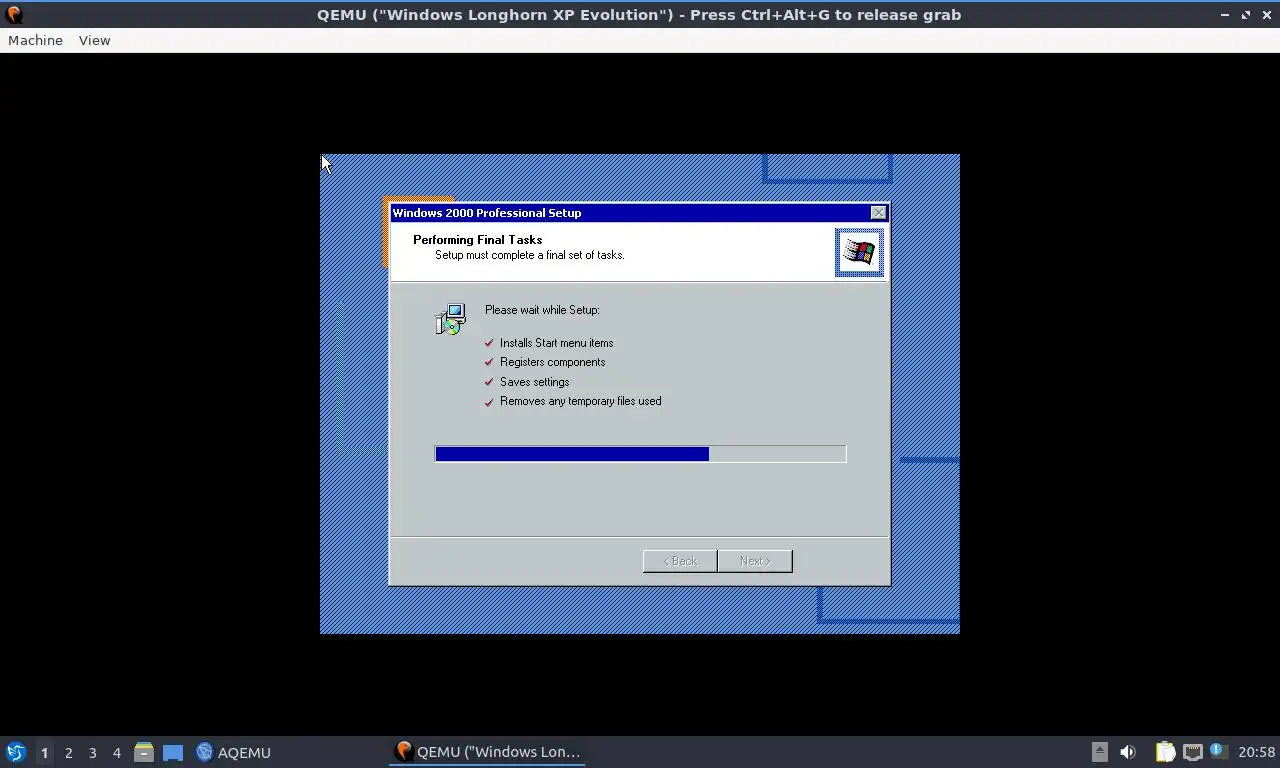Screen dimensions: 1280x768
Task: Click the computer and CD setup icon
Action: point(450,319)
